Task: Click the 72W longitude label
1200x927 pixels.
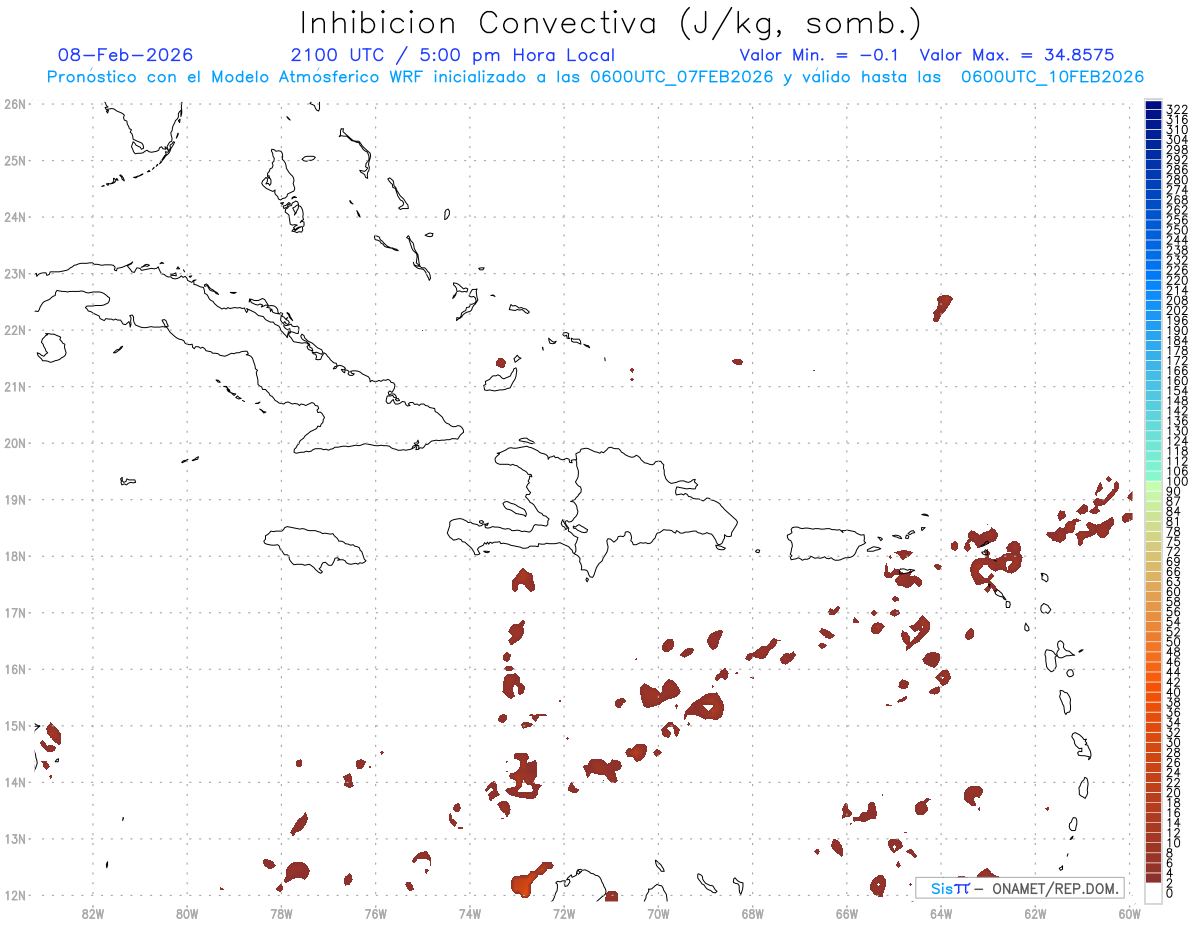Action: [x=564, y=912]
